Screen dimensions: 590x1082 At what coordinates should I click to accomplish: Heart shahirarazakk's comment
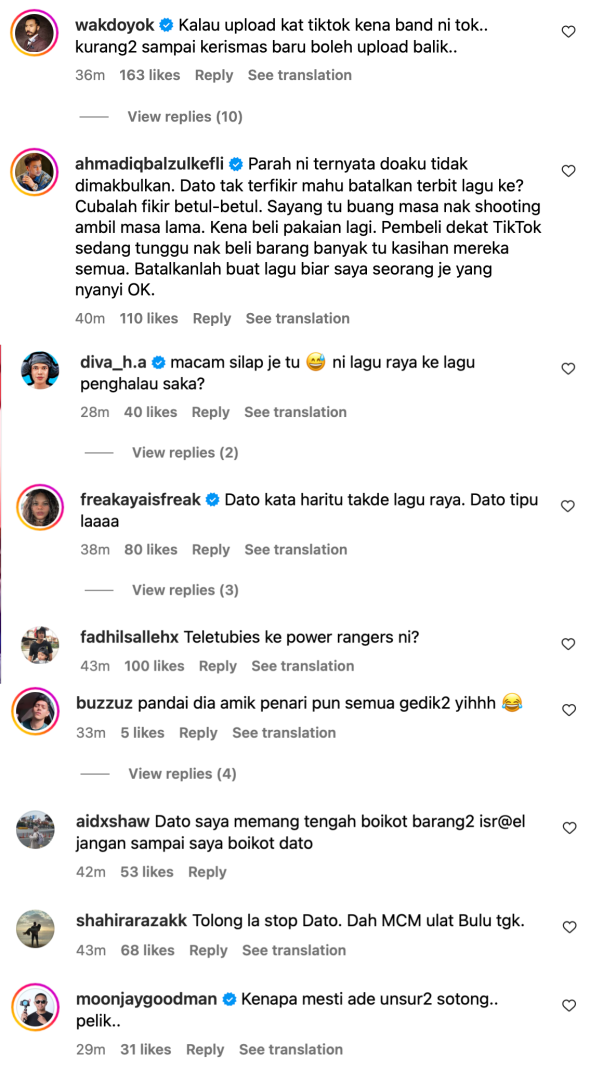click(568, 927)
